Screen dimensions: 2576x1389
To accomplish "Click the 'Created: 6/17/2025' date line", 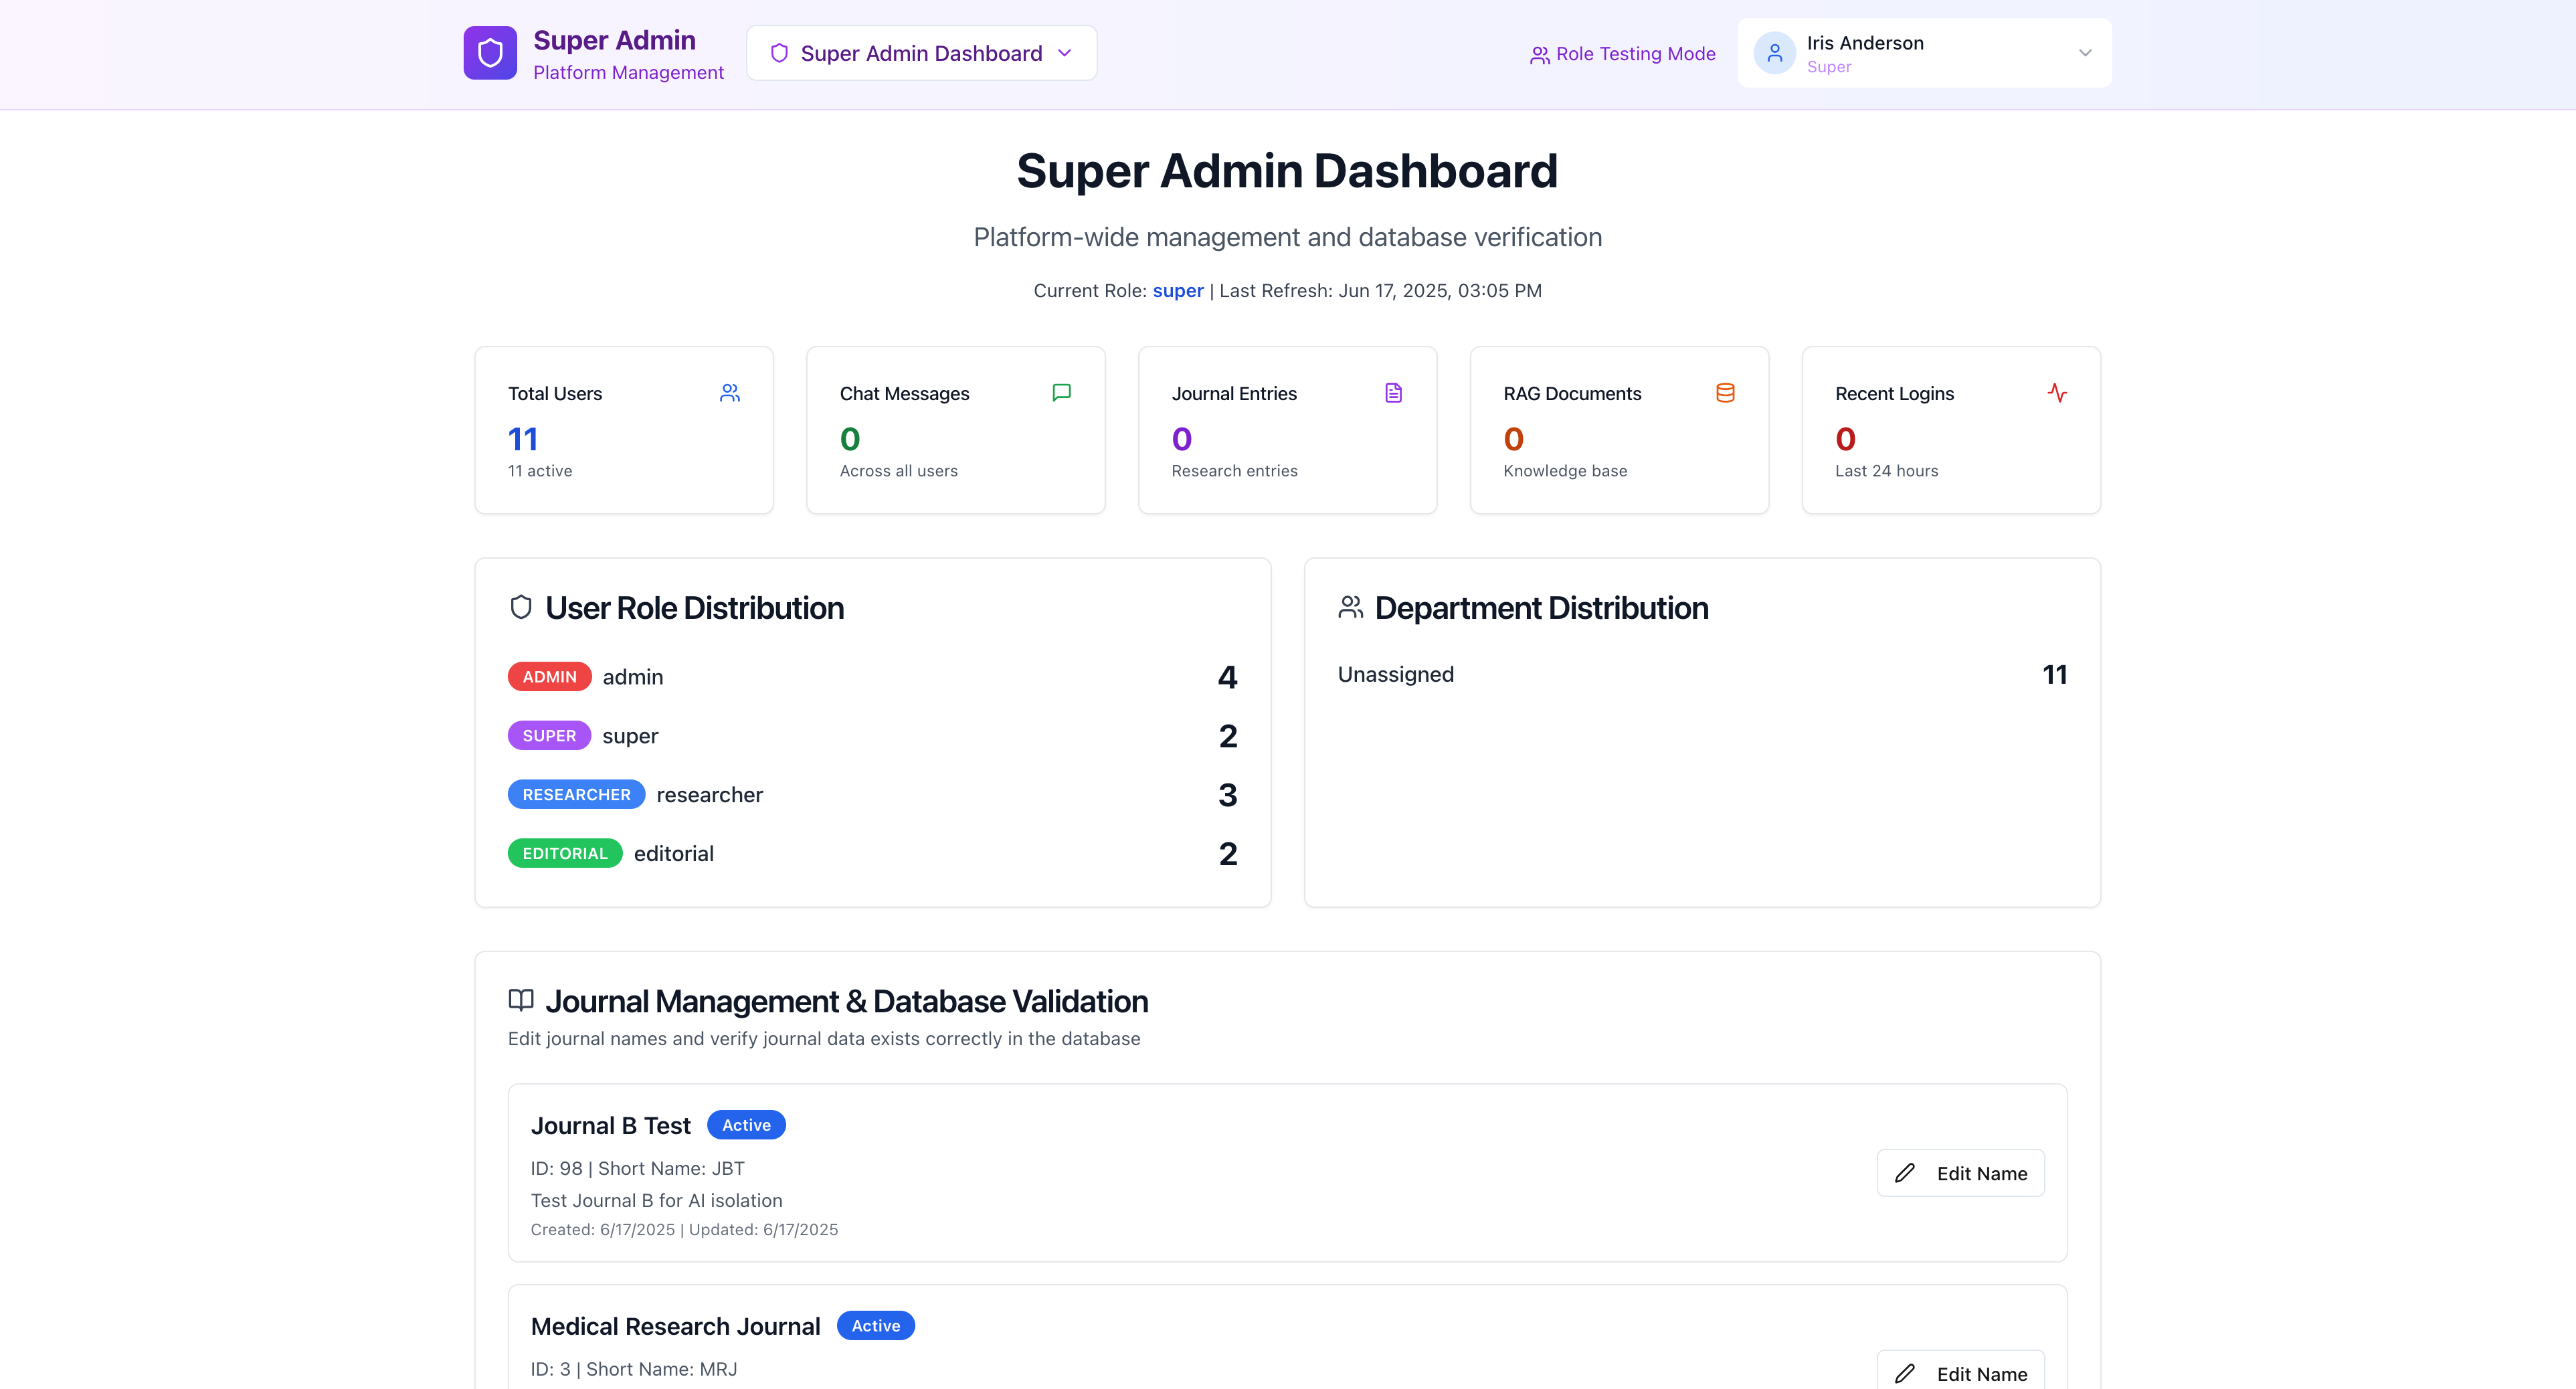I will pos(684,1230).
